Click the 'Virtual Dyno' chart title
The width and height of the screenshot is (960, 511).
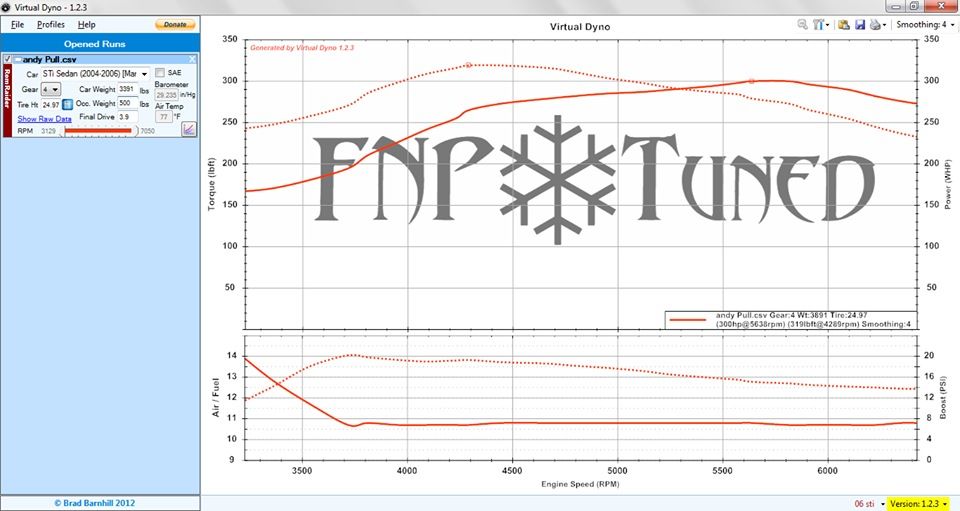point(579,26)
